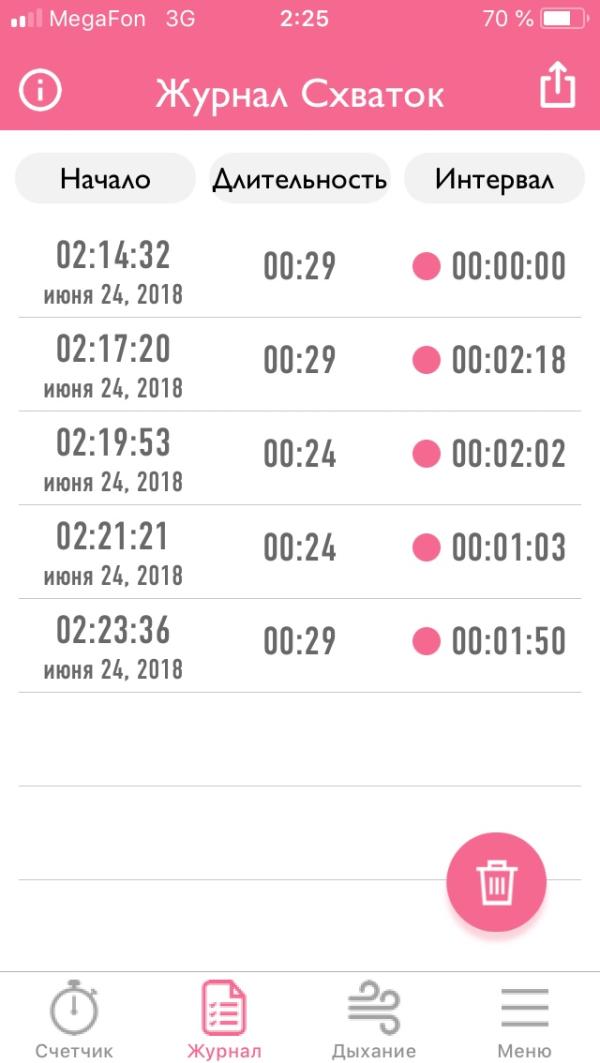Tap the pink dot beside 00:00:00
Screen dimensions: 600x1063
click(x=427, y=267)
